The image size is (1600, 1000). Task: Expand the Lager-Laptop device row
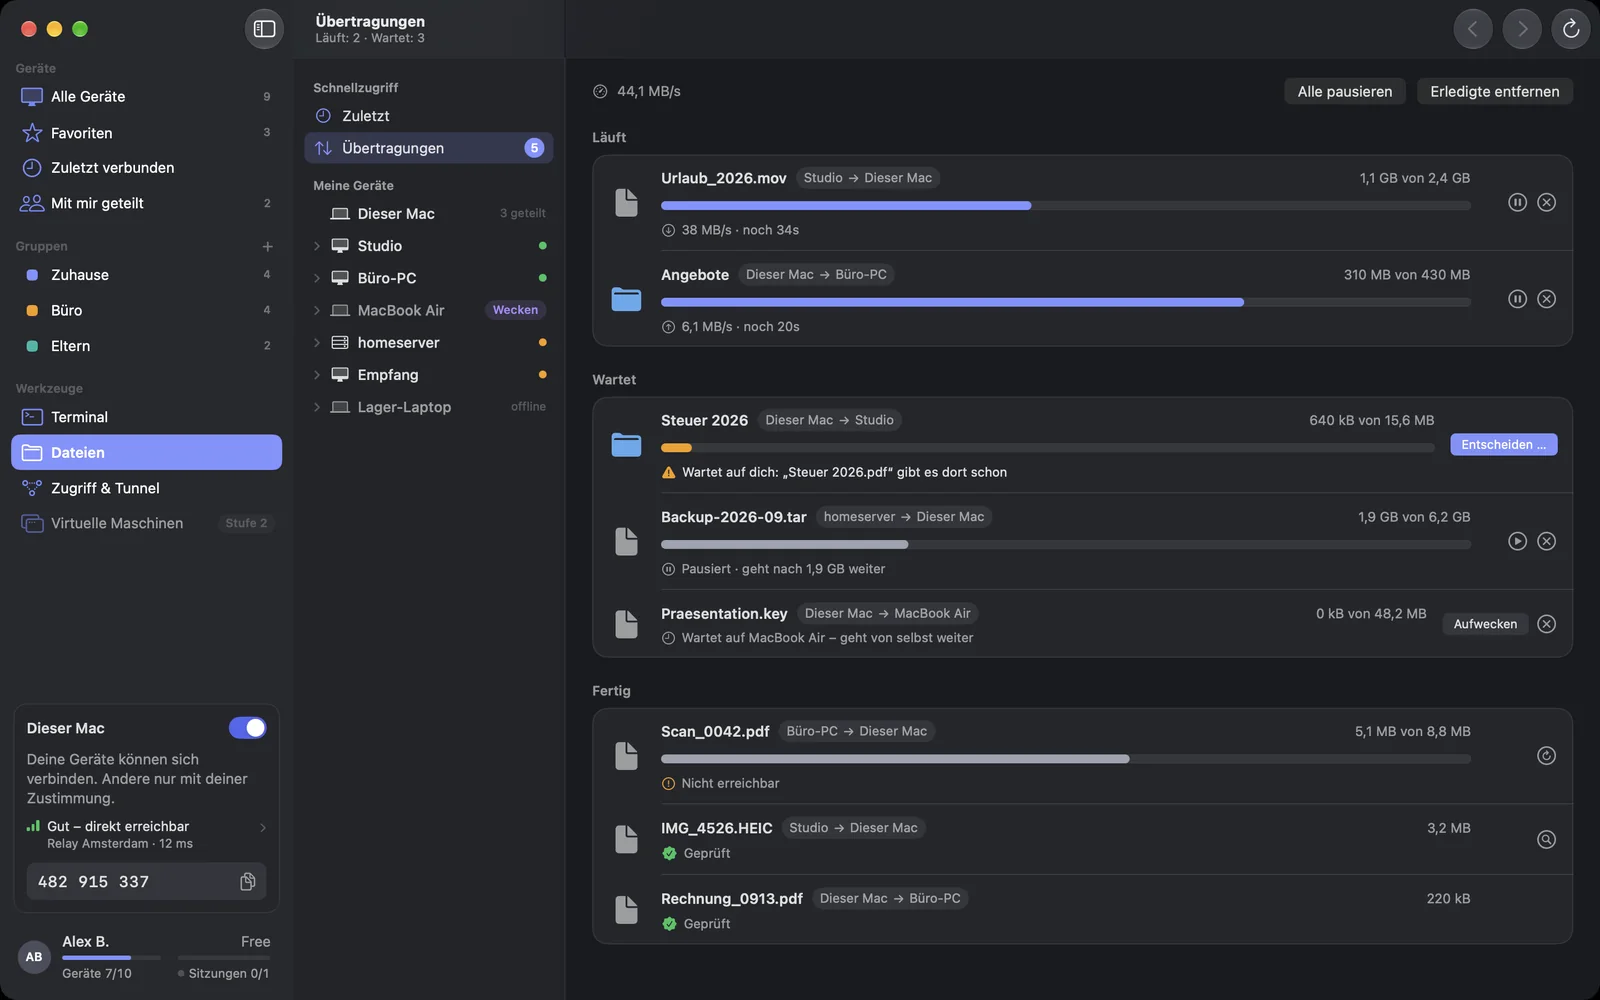(x=316, y=407)
